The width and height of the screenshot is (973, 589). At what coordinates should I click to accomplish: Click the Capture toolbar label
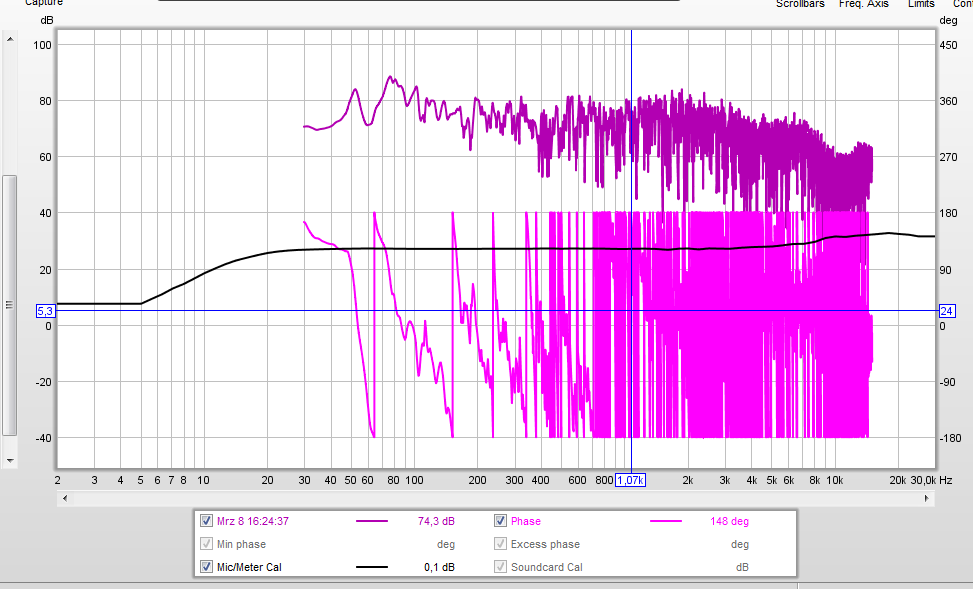[43, 3]
